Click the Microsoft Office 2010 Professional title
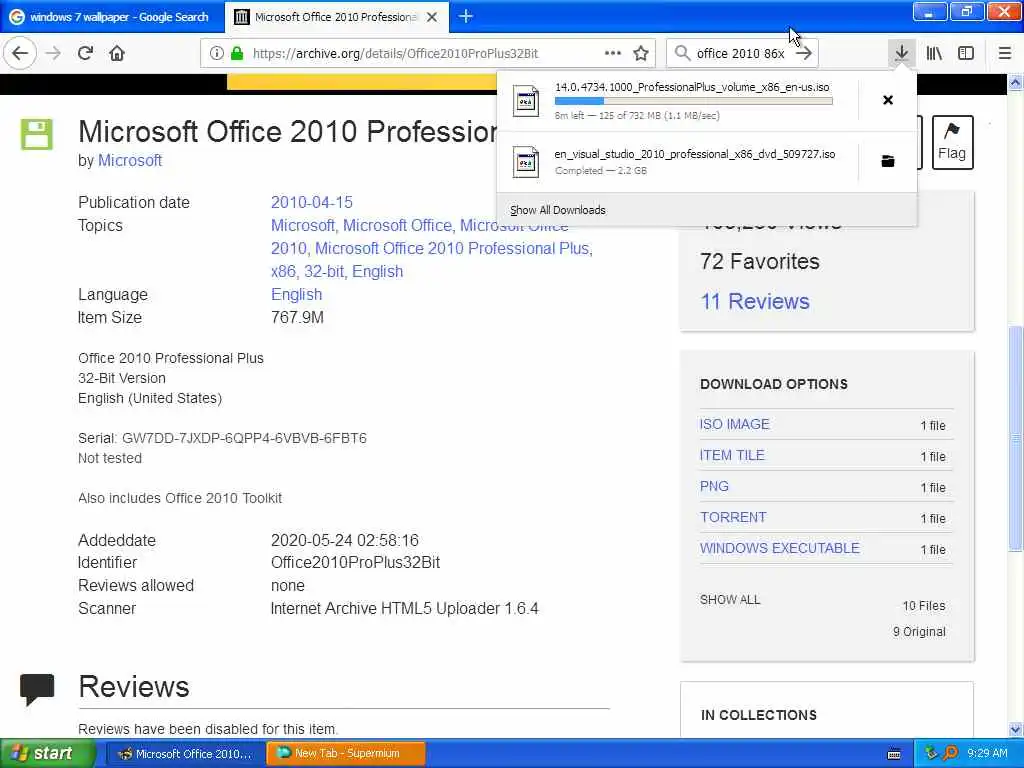 coord(287,132)
